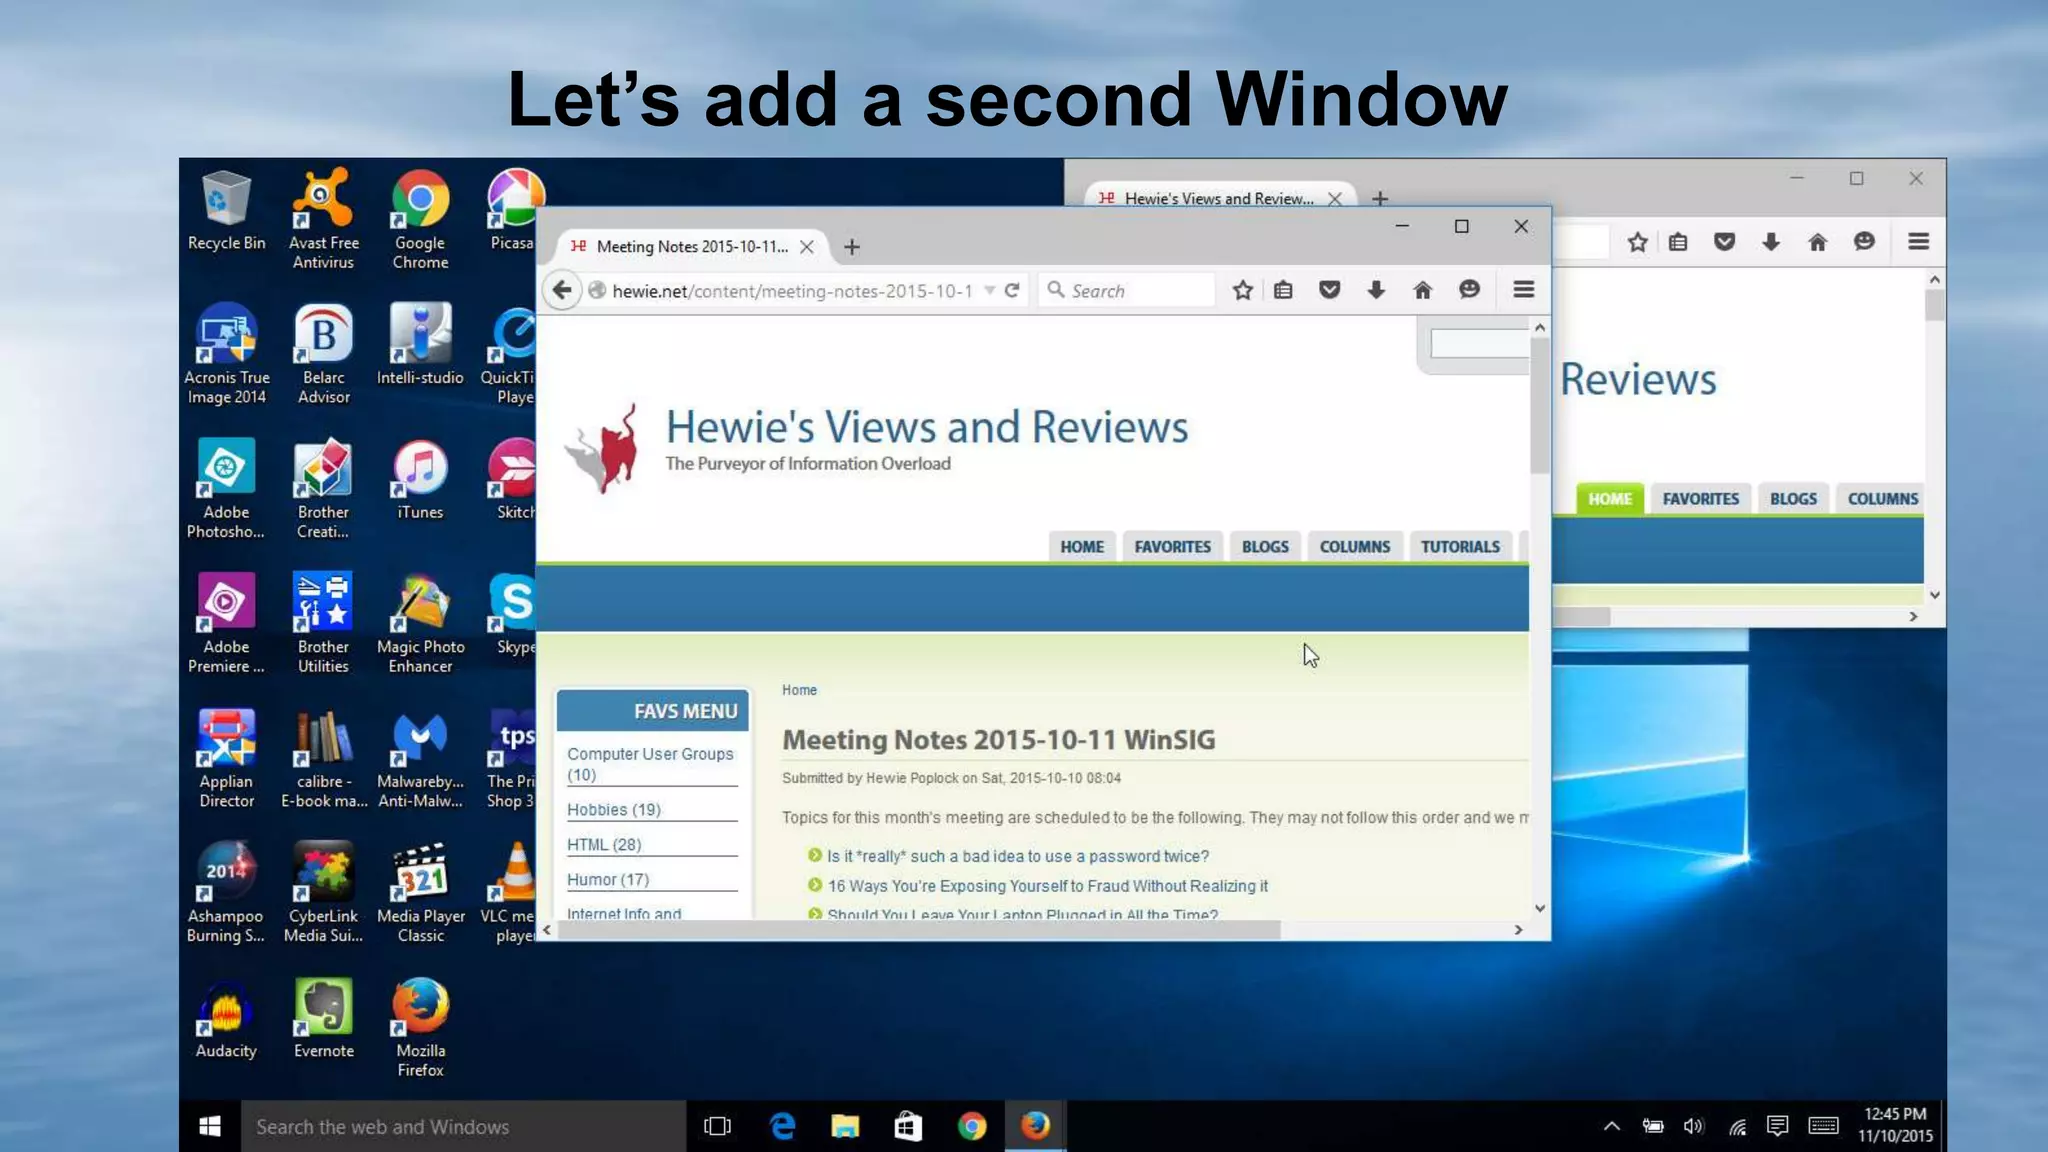
Task: Click green HOME tab in back window
Action: tap(1610, 499)
